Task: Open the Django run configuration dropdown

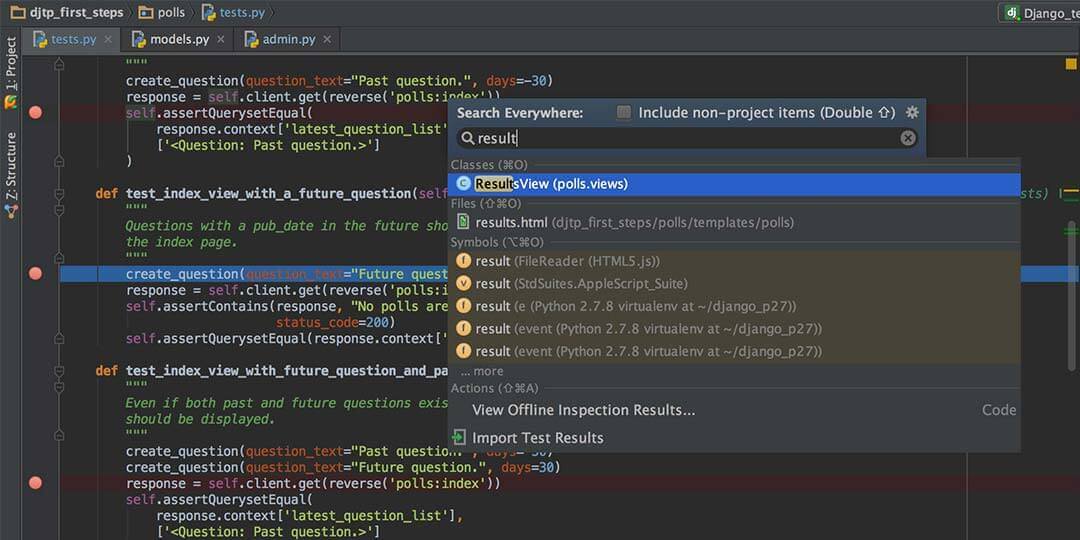Action: (1038, 13)
